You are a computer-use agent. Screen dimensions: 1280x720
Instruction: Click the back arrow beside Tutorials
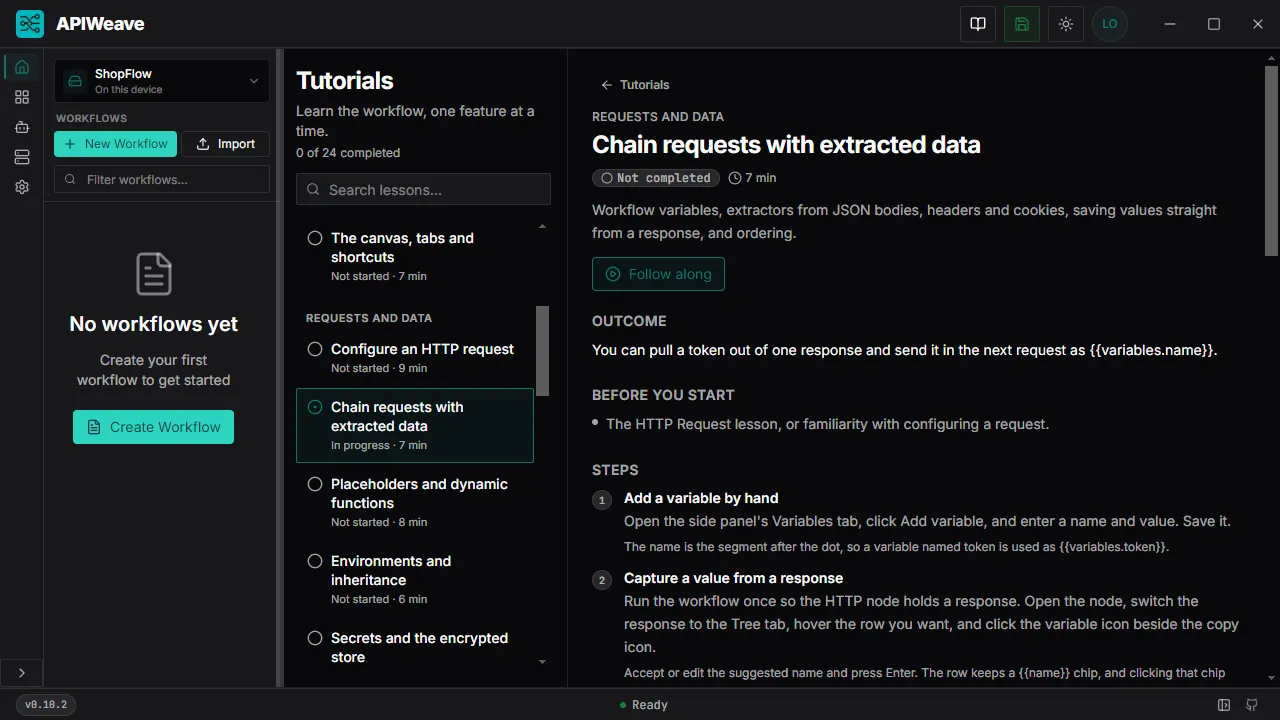(x=606, y=85)
